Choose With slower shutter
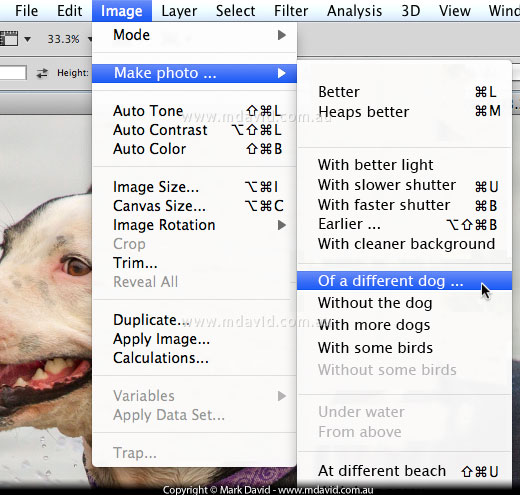Viewport: 520px width, 495px height. click(x=404, y=185)
